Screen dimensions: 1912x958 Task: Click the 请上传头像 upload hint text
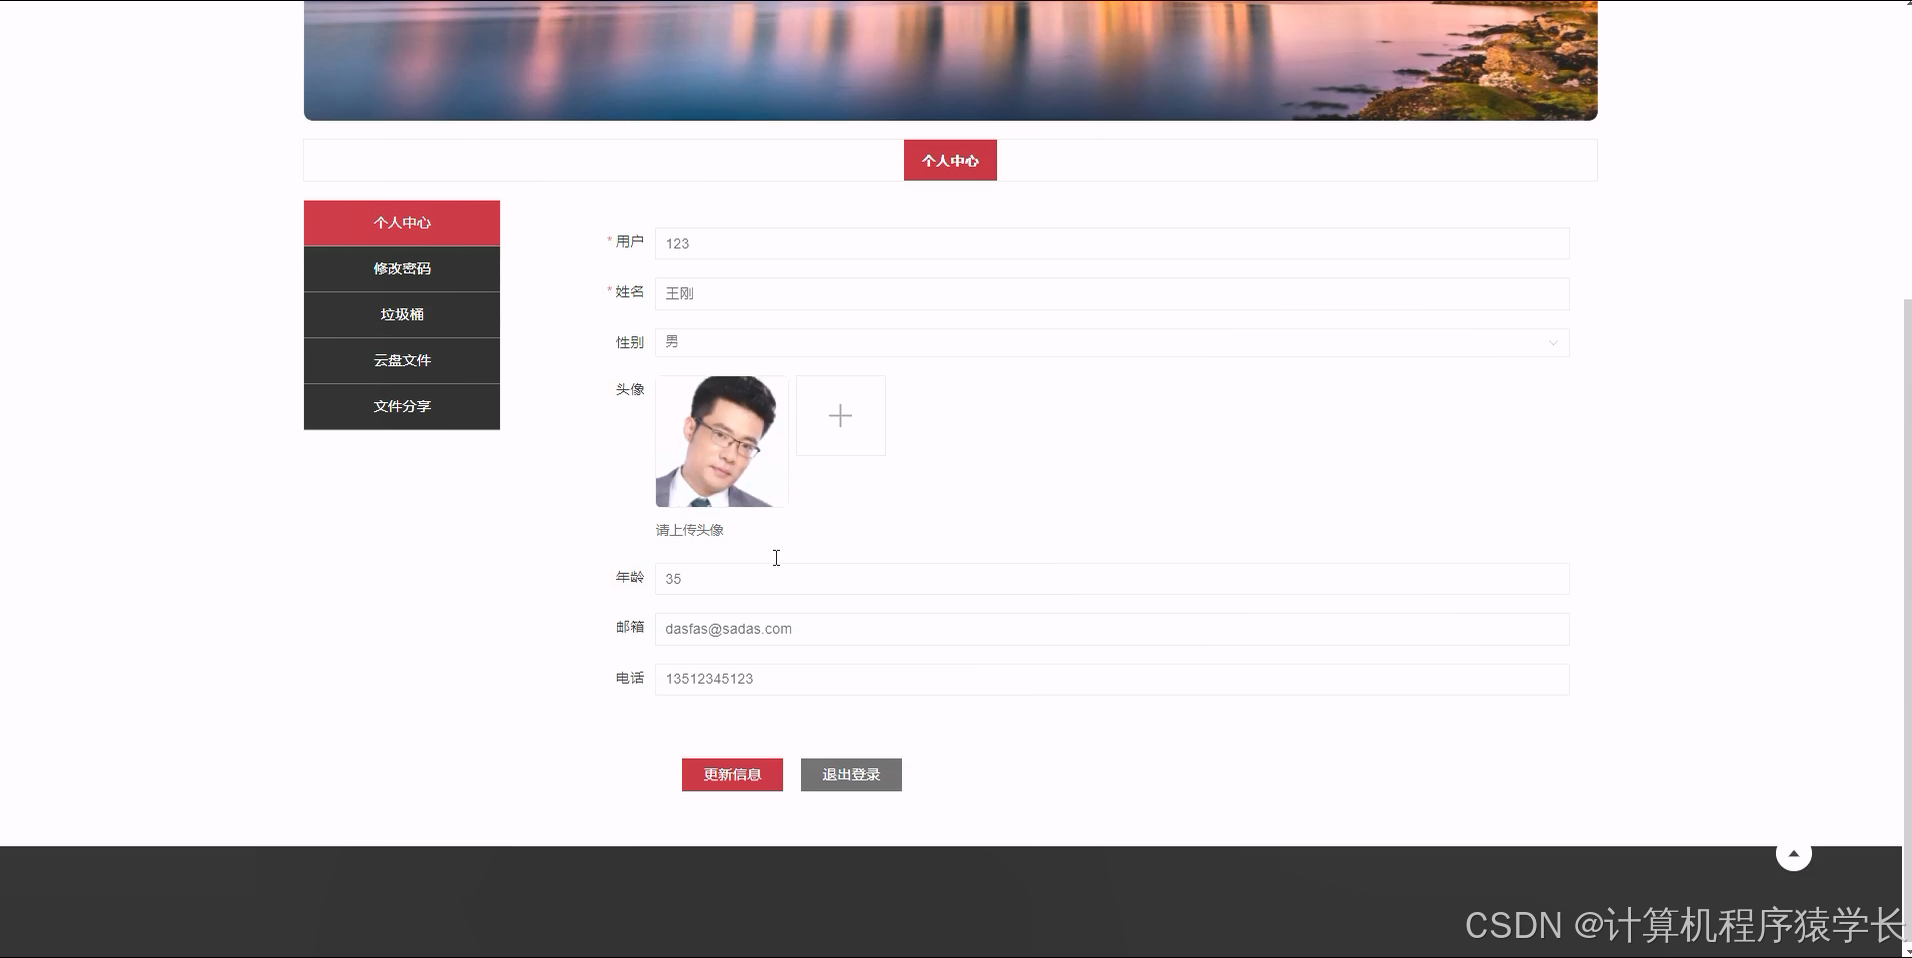point(688,529)
